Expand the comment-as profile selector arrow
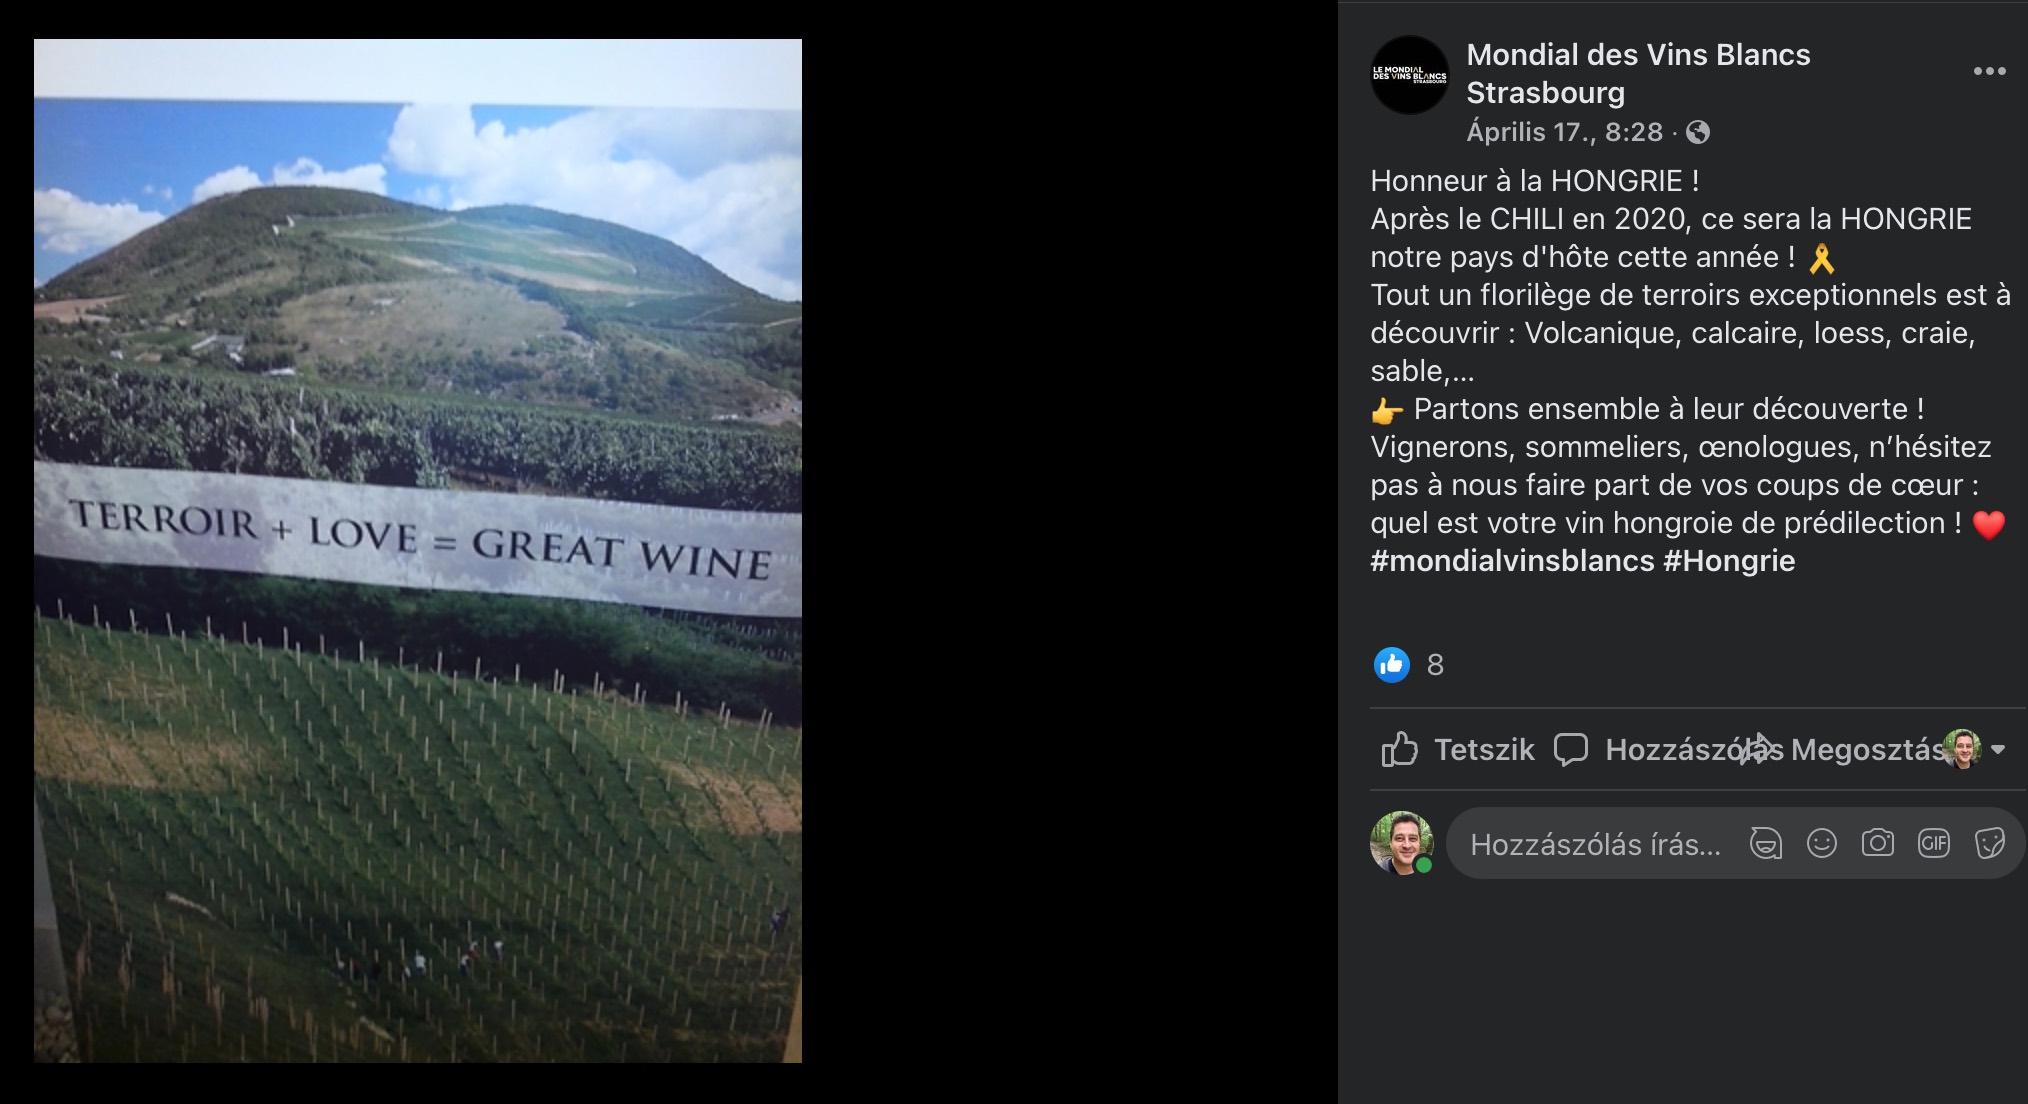This screenshot has height=1104, width=2028. tap(1998, 750)
